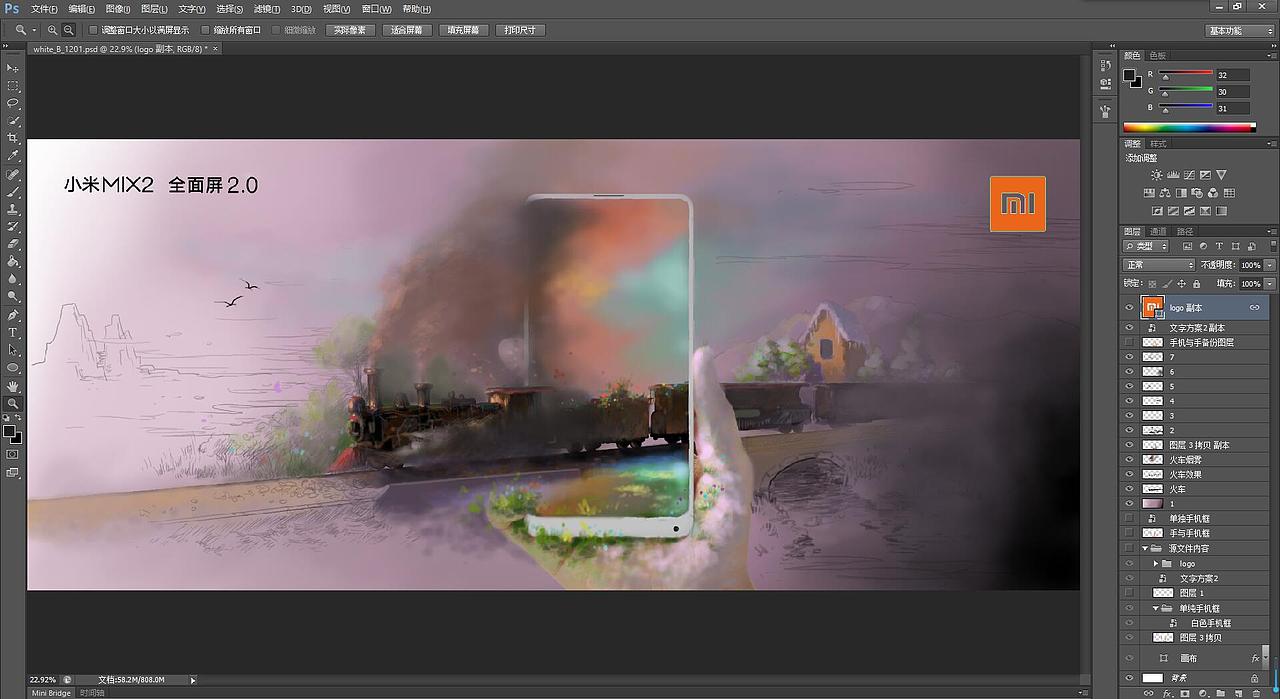Image resolution: width=1280 pixels, height=699 pixels.
Task: Open the 'Mini Bridge' panel tab
Action: (x=51, y=693)
